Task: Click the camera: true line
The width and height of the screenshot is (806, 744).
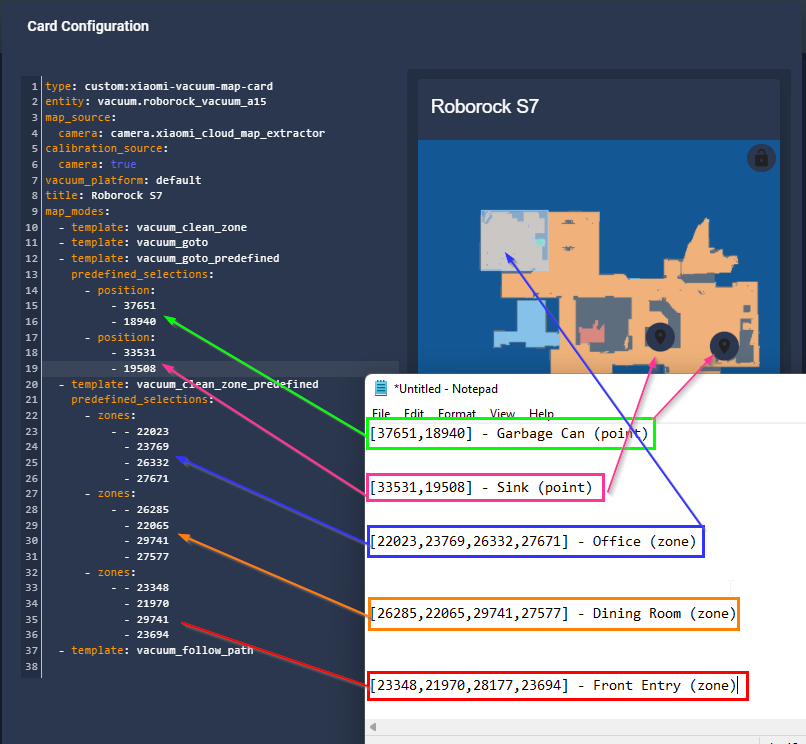Action: click(97, 165)
